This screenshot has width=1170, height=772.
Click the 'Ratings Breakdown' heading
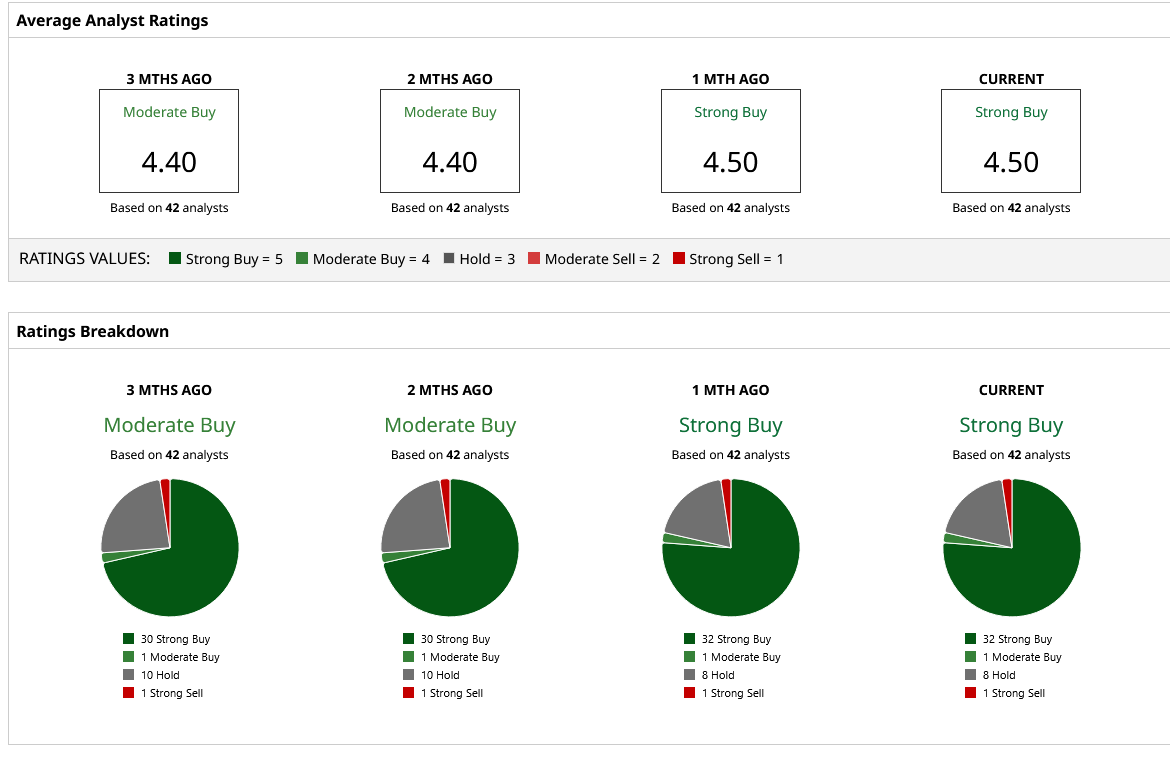click(x=93, y=332)
